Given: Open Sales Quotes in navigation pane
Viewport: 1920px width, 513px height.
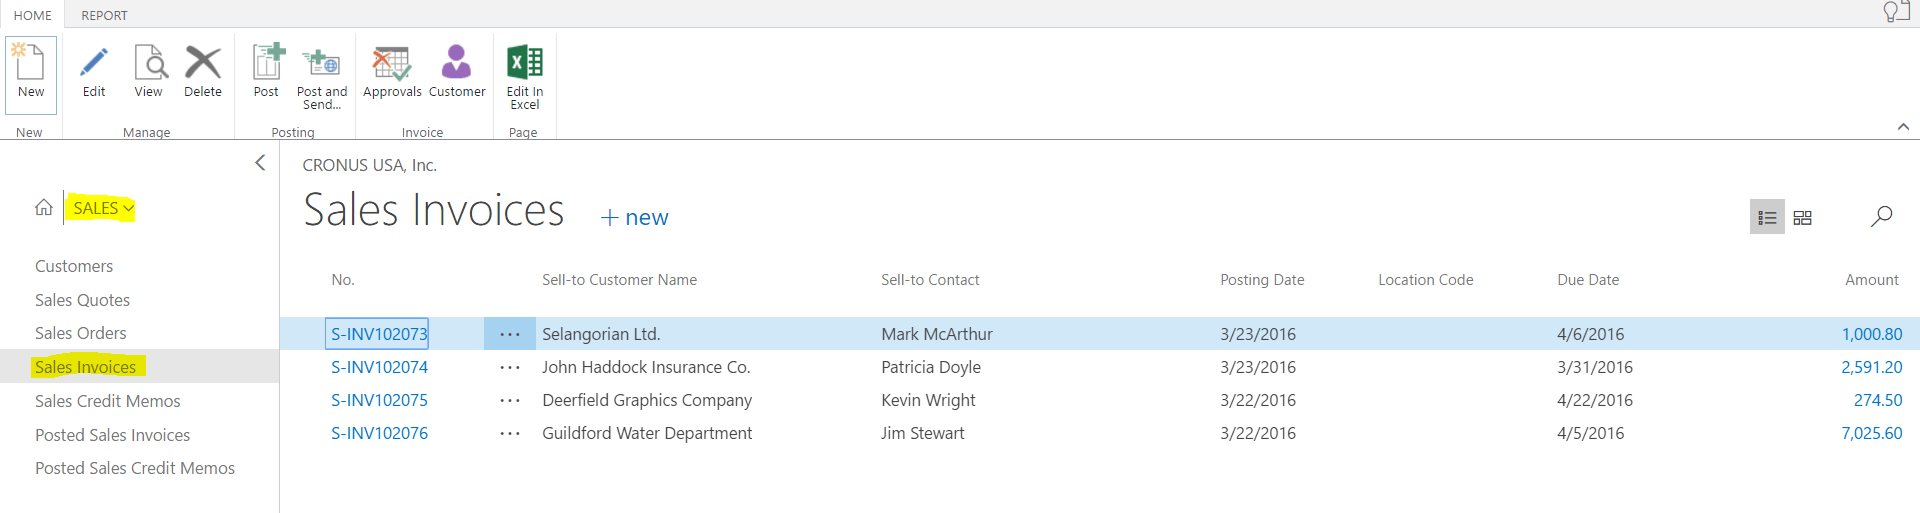Looking at the screenshot, I should click(82, 300).
